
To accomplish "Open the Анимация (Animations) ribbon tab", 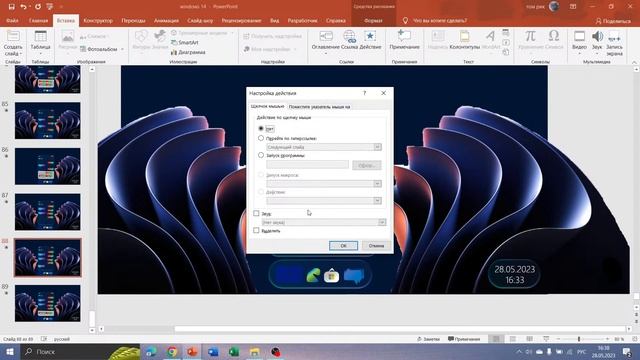I will (166, 20).
